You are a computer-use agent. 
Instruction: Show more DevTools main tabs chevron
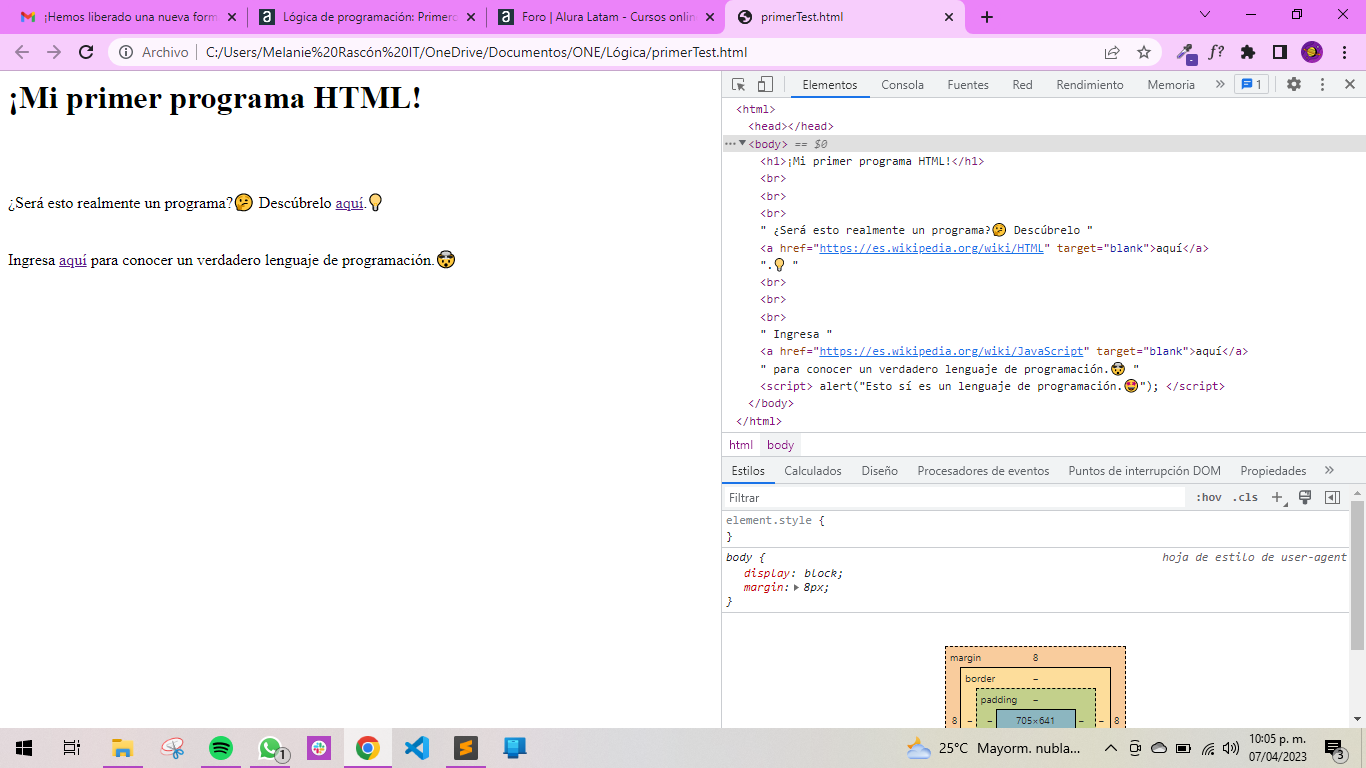[1220, 85]
